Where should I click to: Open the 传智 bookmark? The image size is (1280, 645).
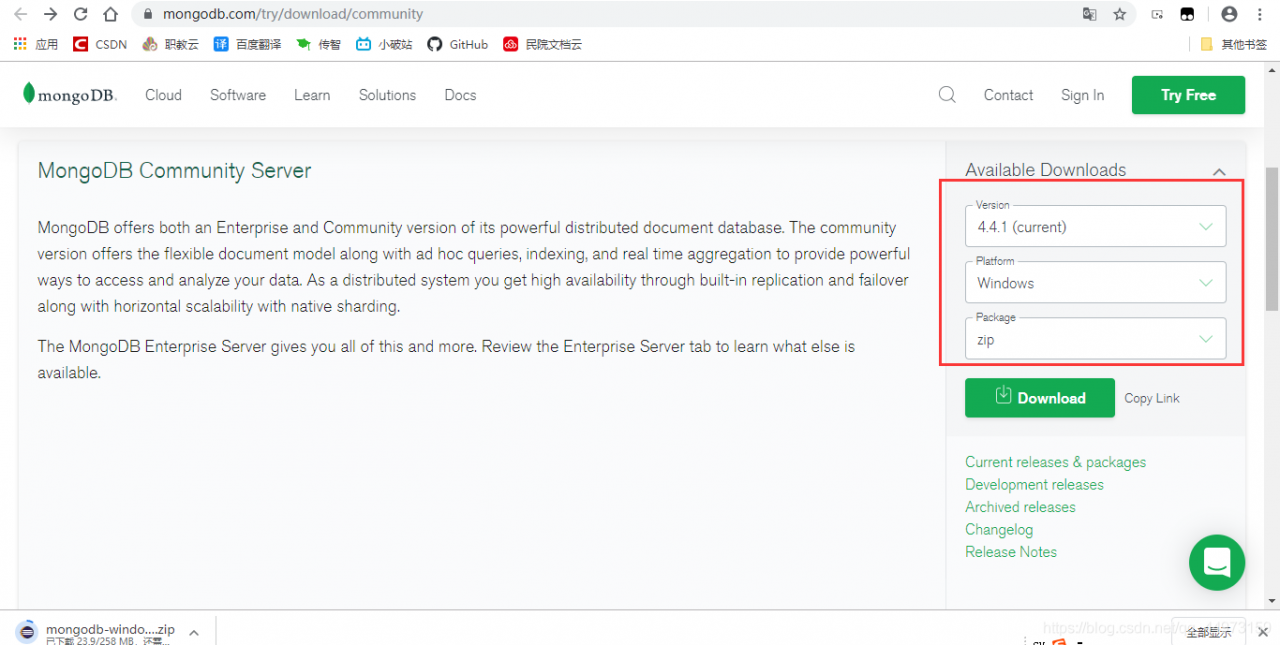[319, 44]
